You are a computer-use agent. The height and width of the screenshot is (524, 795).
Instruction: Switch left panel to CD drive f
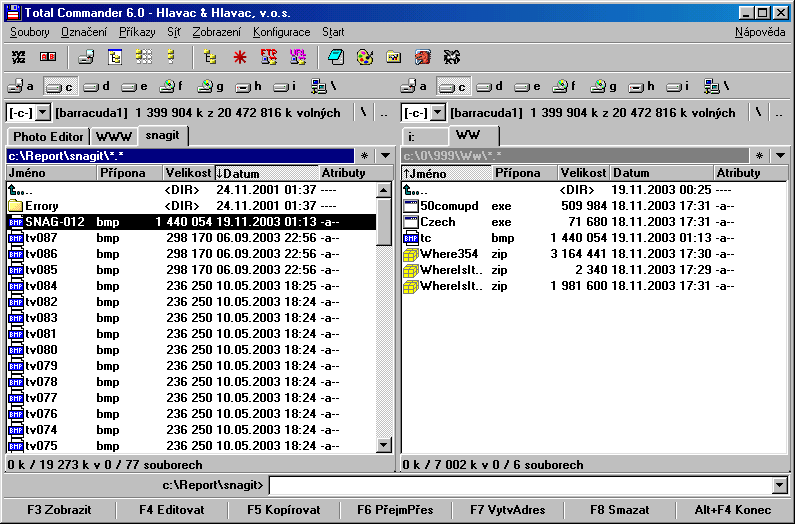pos(171,87)
